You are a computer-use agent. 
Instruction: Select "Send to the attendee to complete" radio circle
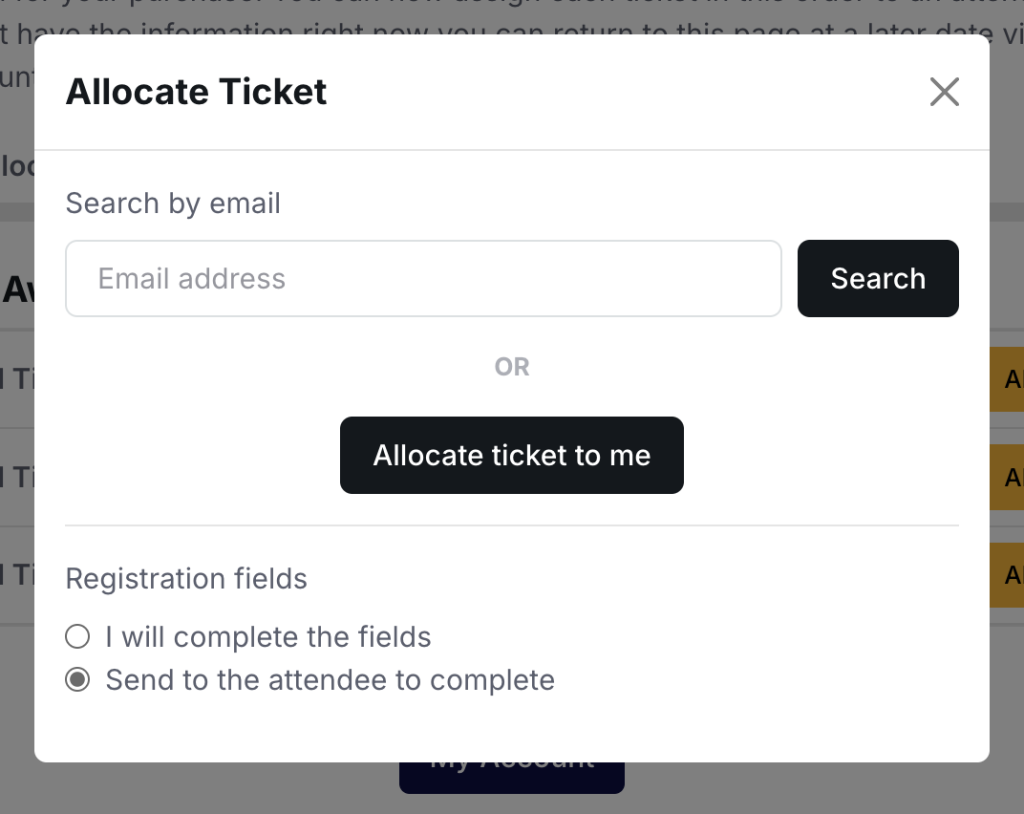[x=77, y=681]
